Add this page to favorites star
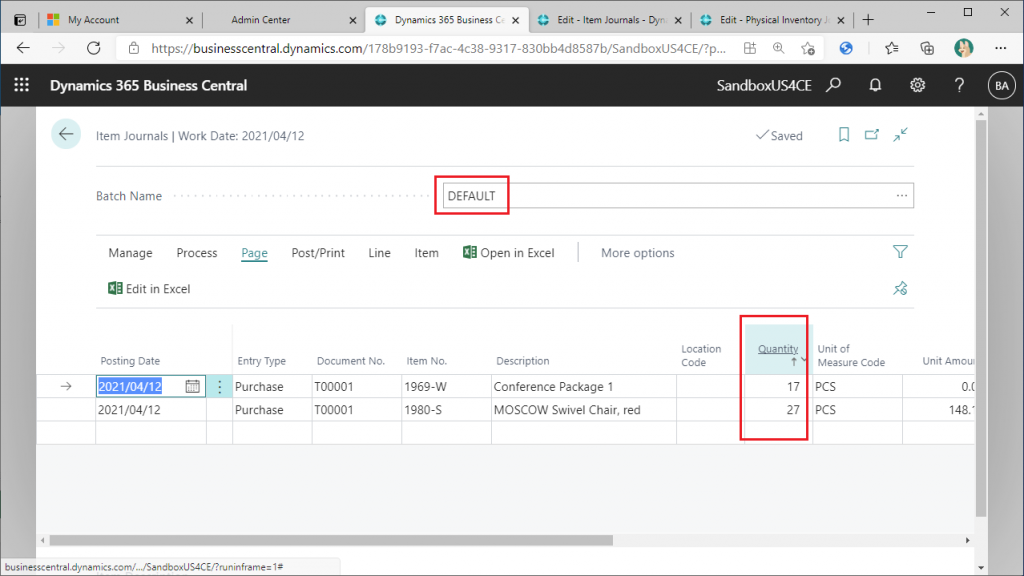 808,48
